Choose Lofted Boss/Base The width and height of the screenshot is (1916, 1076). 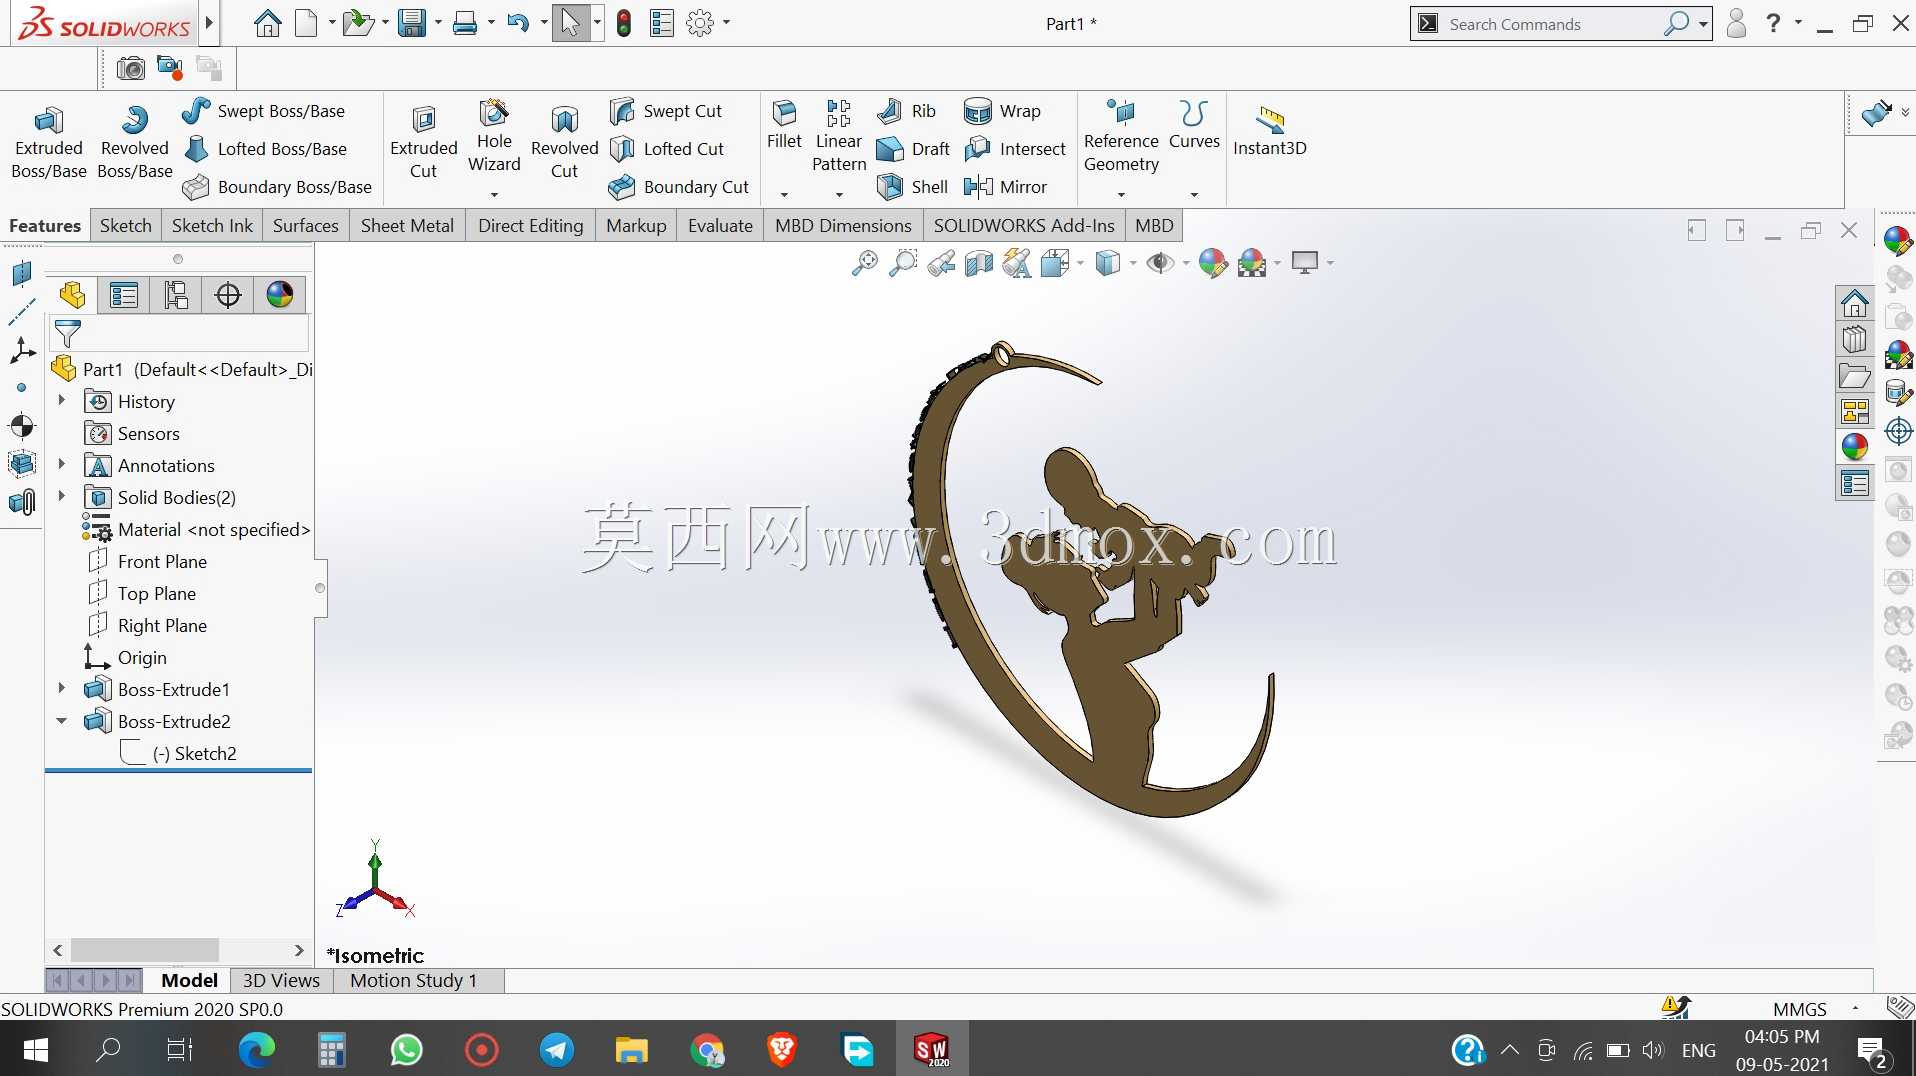(x=266, y=149)
